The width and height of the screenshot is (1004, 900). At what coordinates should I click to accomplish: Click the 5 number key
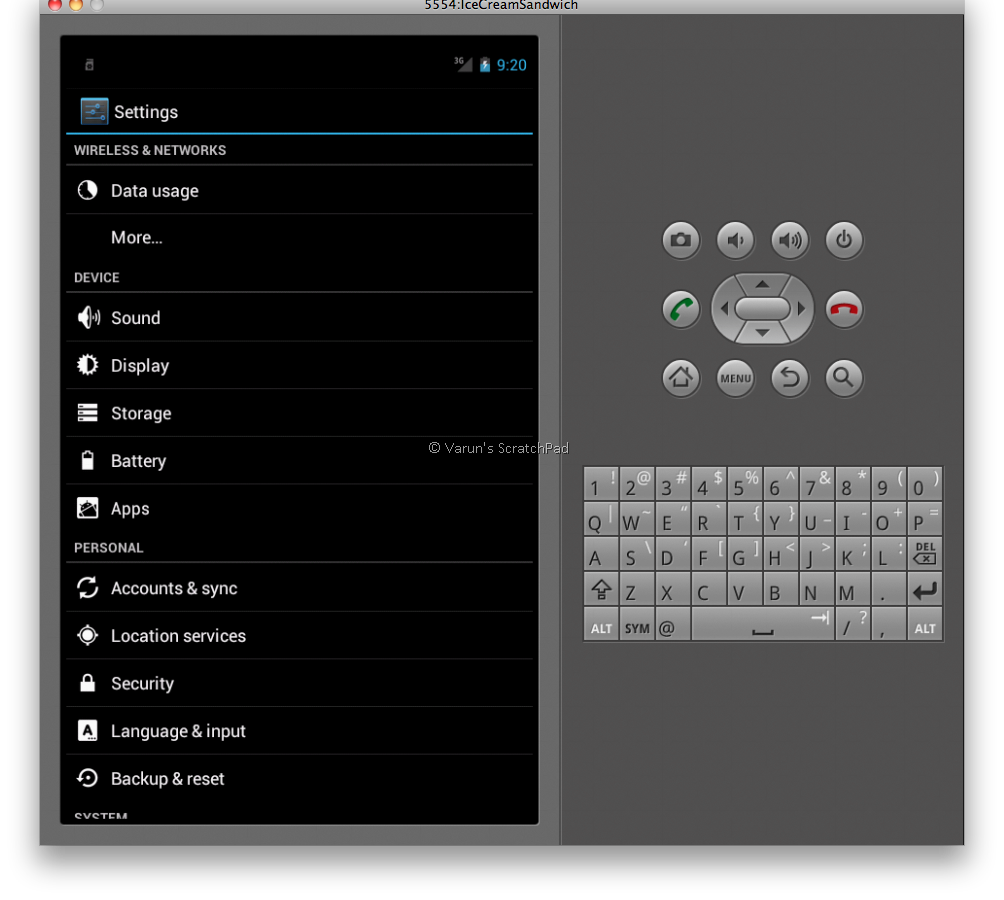[745, 484]
